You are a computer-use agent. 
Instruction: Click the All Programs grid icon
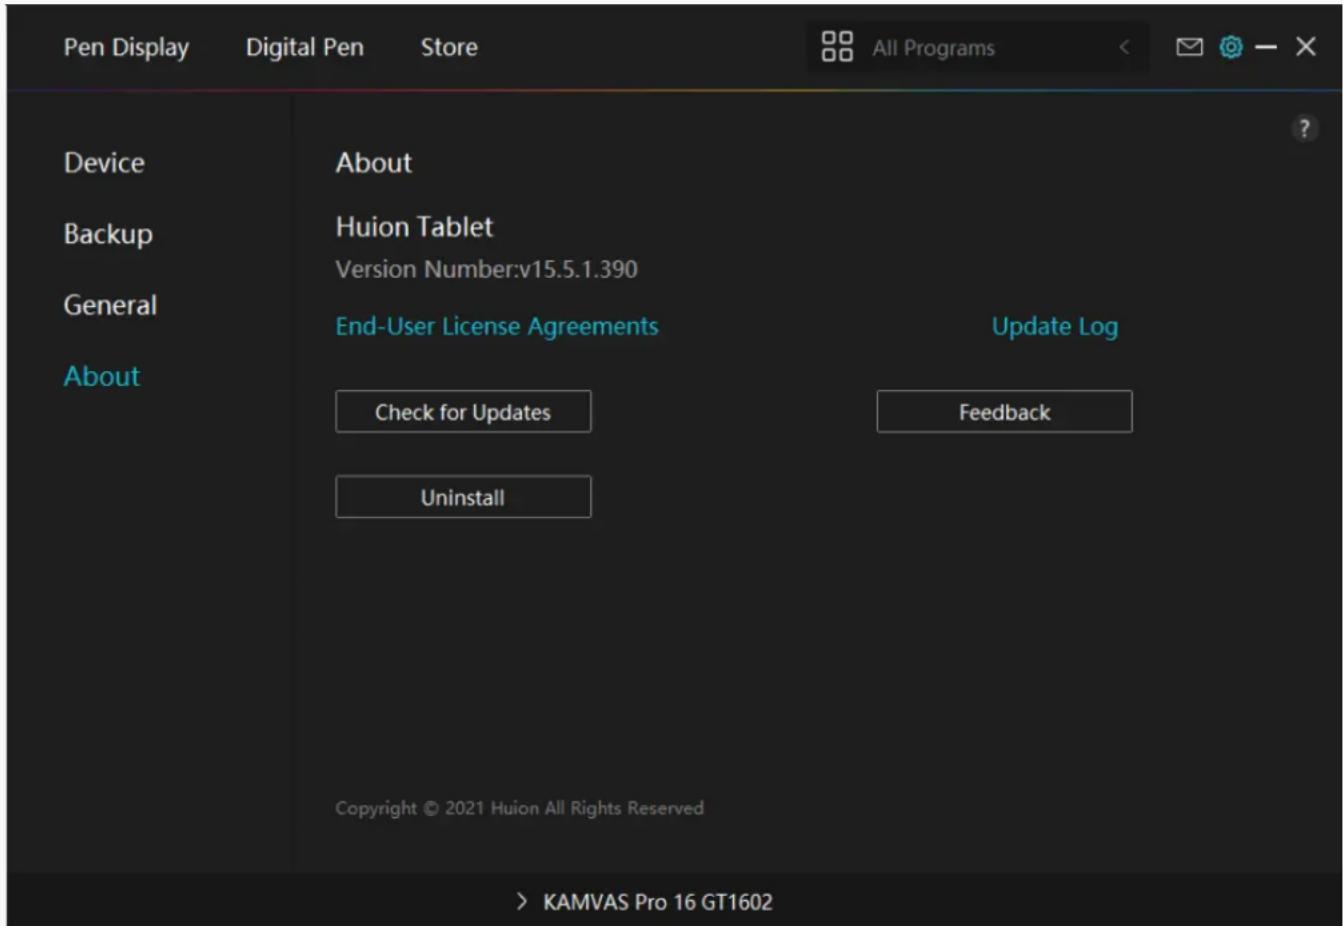pyautogui.click(x=837, y=46)
